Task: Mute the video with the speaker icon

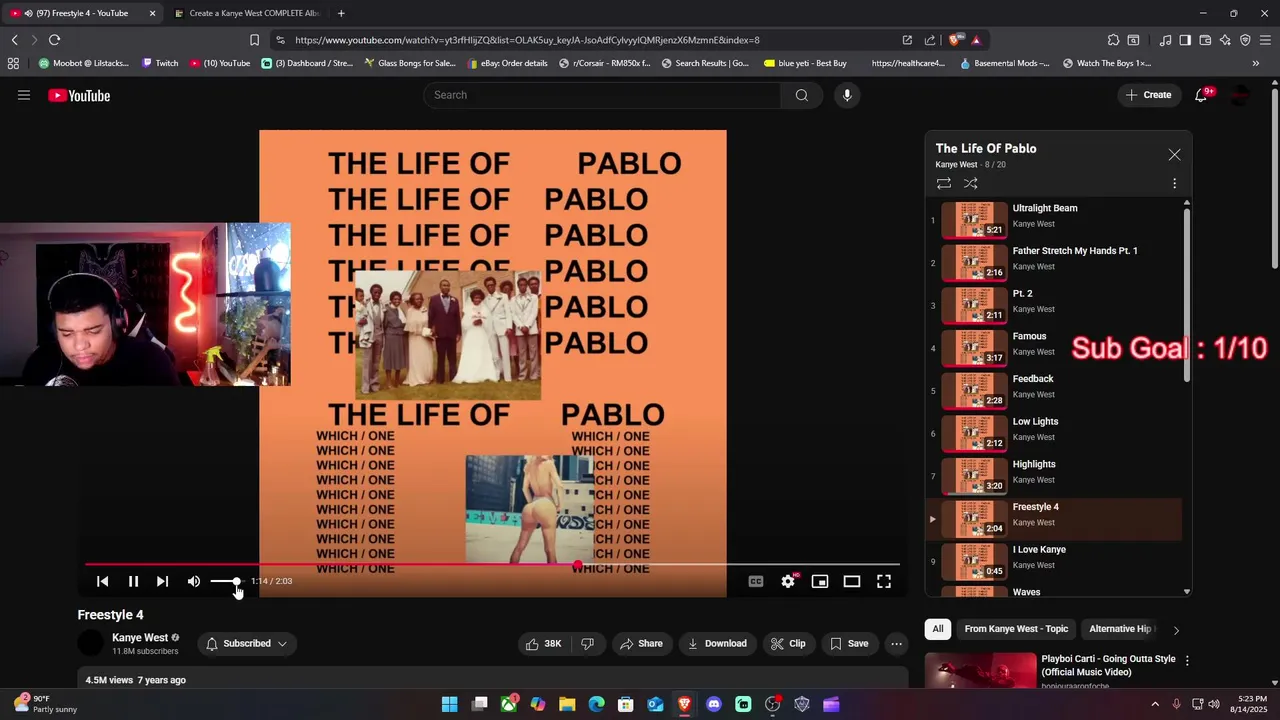Action: [x=194, y=581]
